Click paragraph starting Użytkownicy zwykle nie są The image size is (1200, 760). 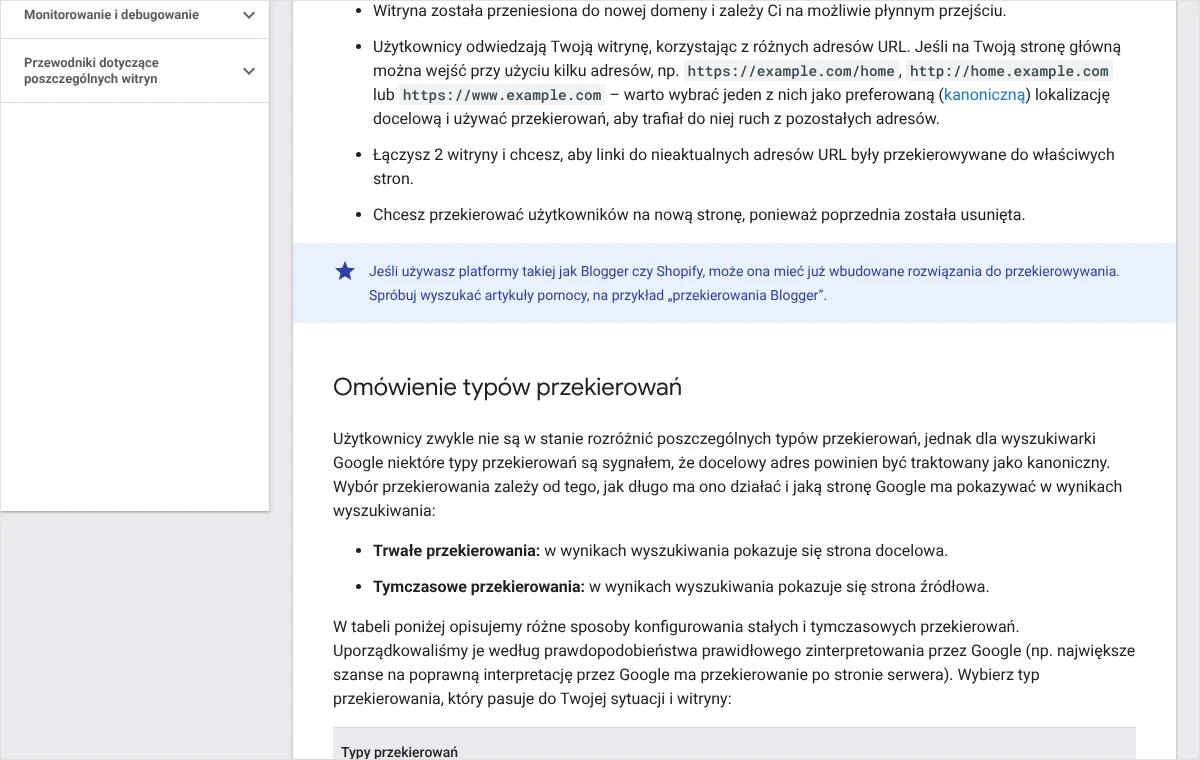[728, 475]
